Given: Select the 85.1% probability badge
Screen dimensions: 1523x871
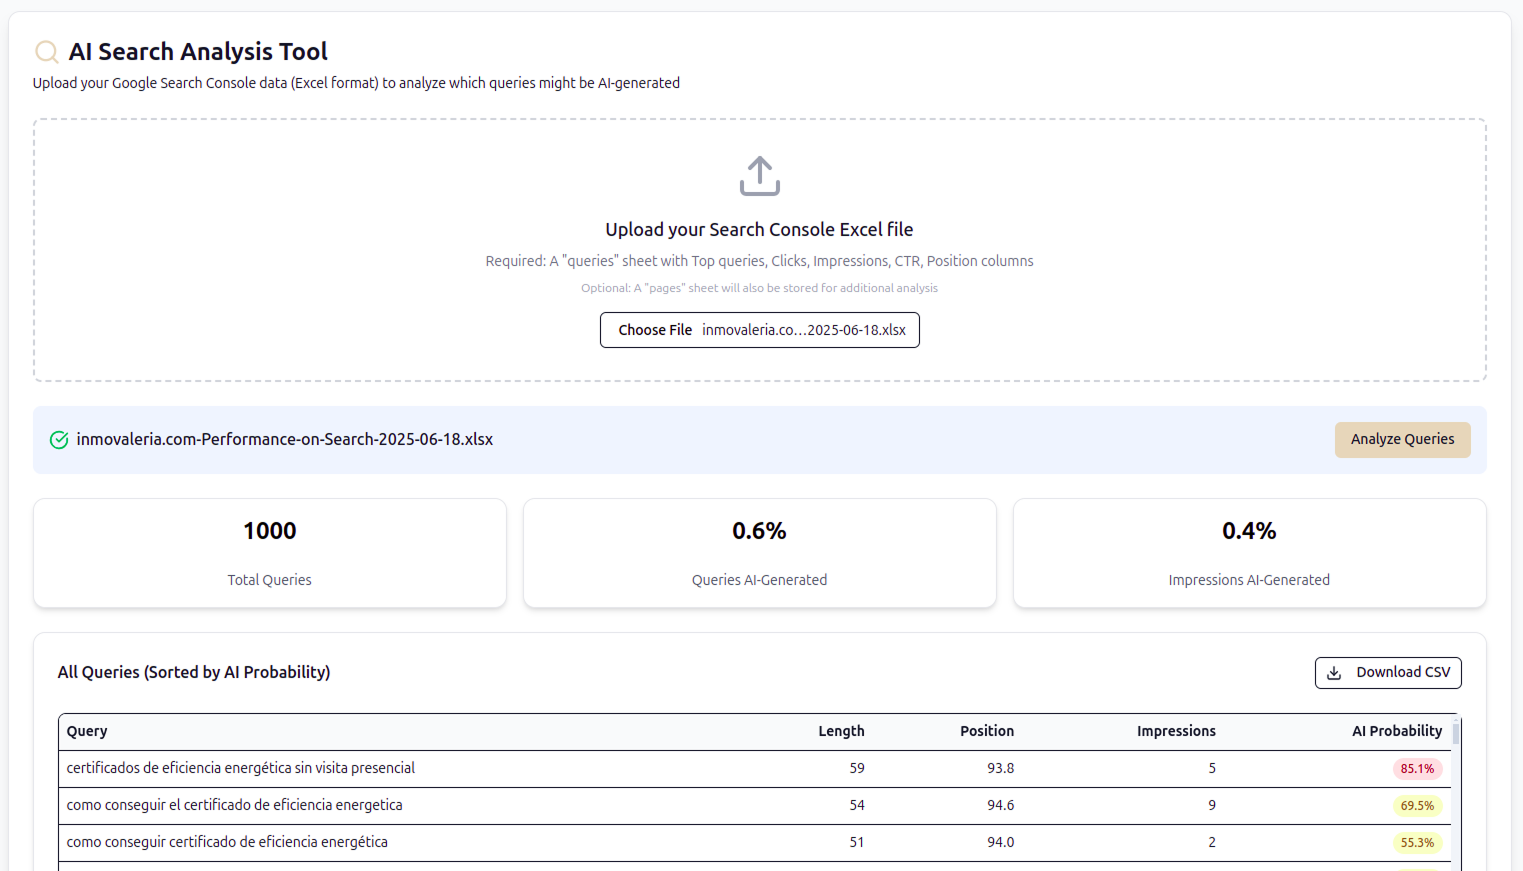Looking at the screenshot, I should (1417, 769).
